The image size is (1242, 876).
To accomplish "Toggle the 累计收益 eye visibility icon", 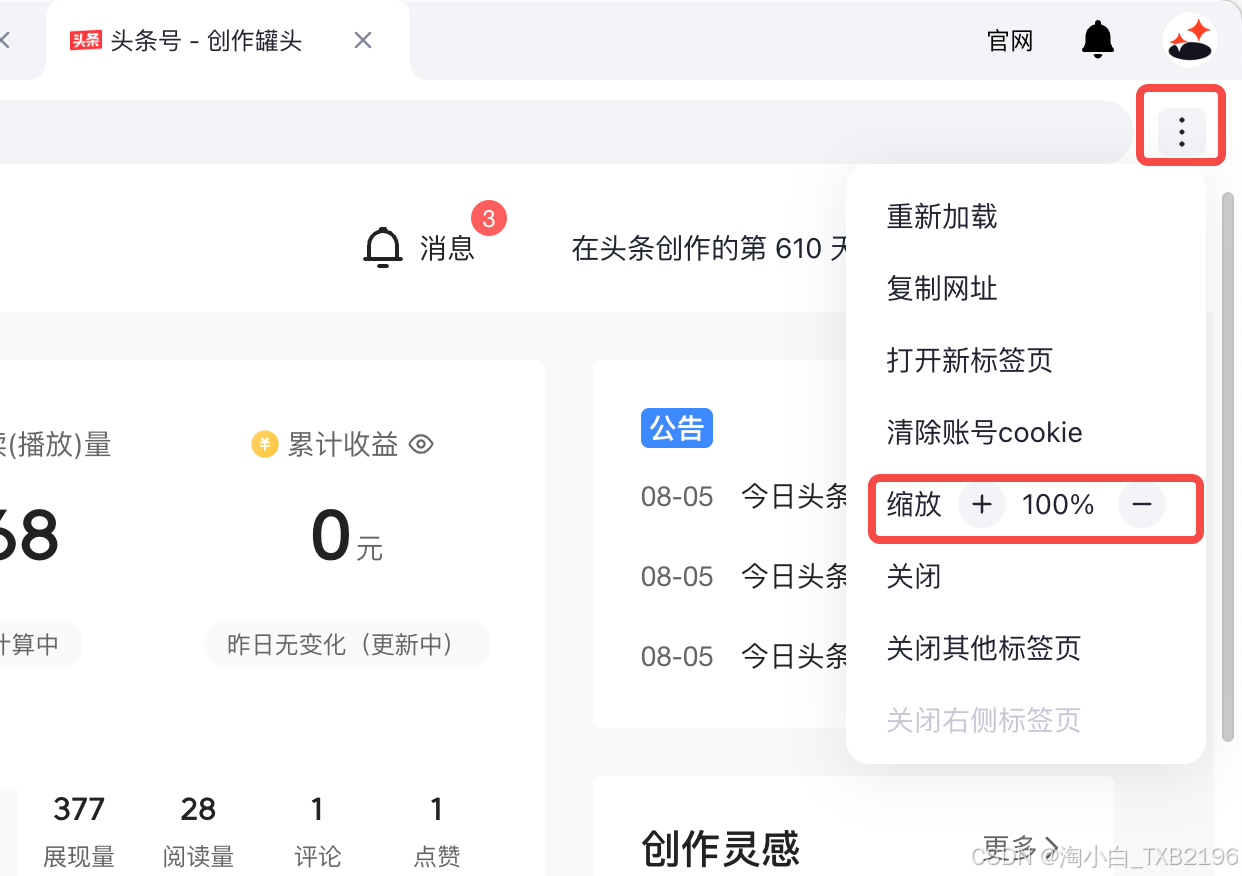I will pyautogui.click(x=421, y=444).
